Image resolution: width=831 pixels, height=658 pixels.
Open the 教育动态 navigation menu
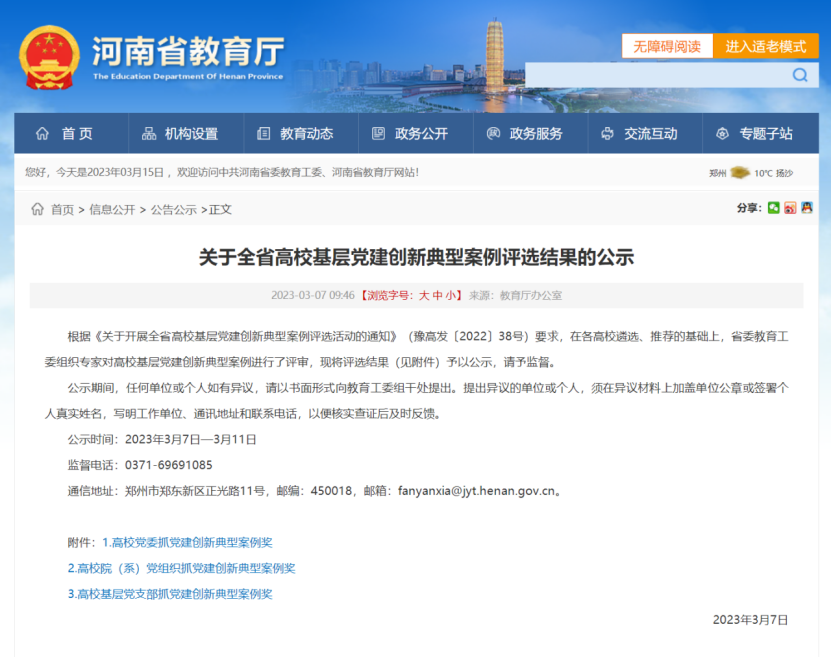(295, 134)
